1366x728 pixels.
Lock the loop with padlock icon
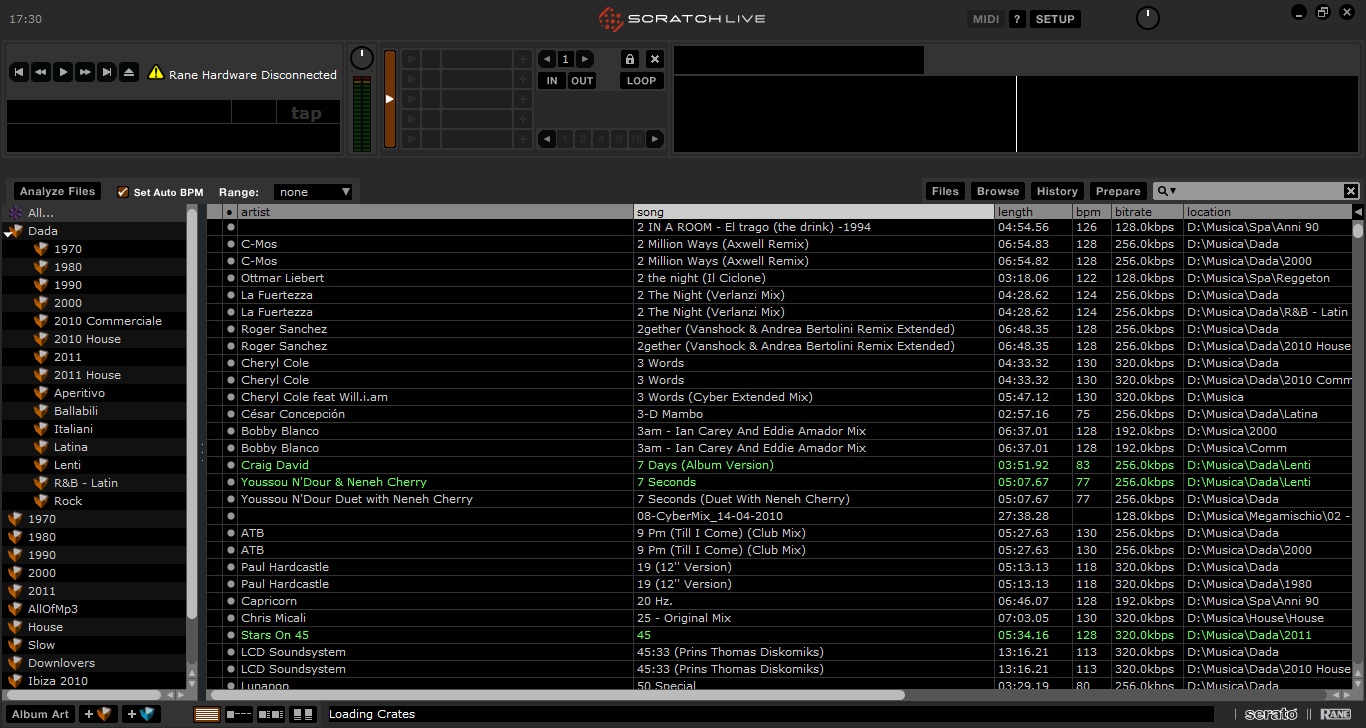pyautogui.click(x=629, y=59)
